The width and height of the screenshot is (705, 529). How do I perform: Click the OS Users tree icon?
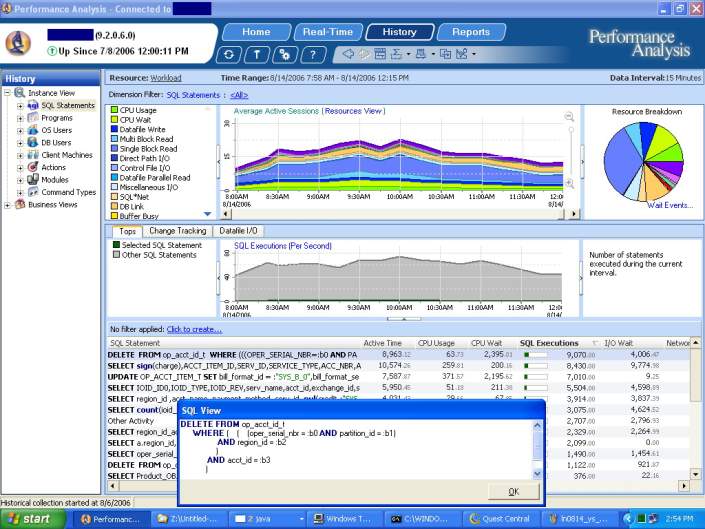point(32,130)
